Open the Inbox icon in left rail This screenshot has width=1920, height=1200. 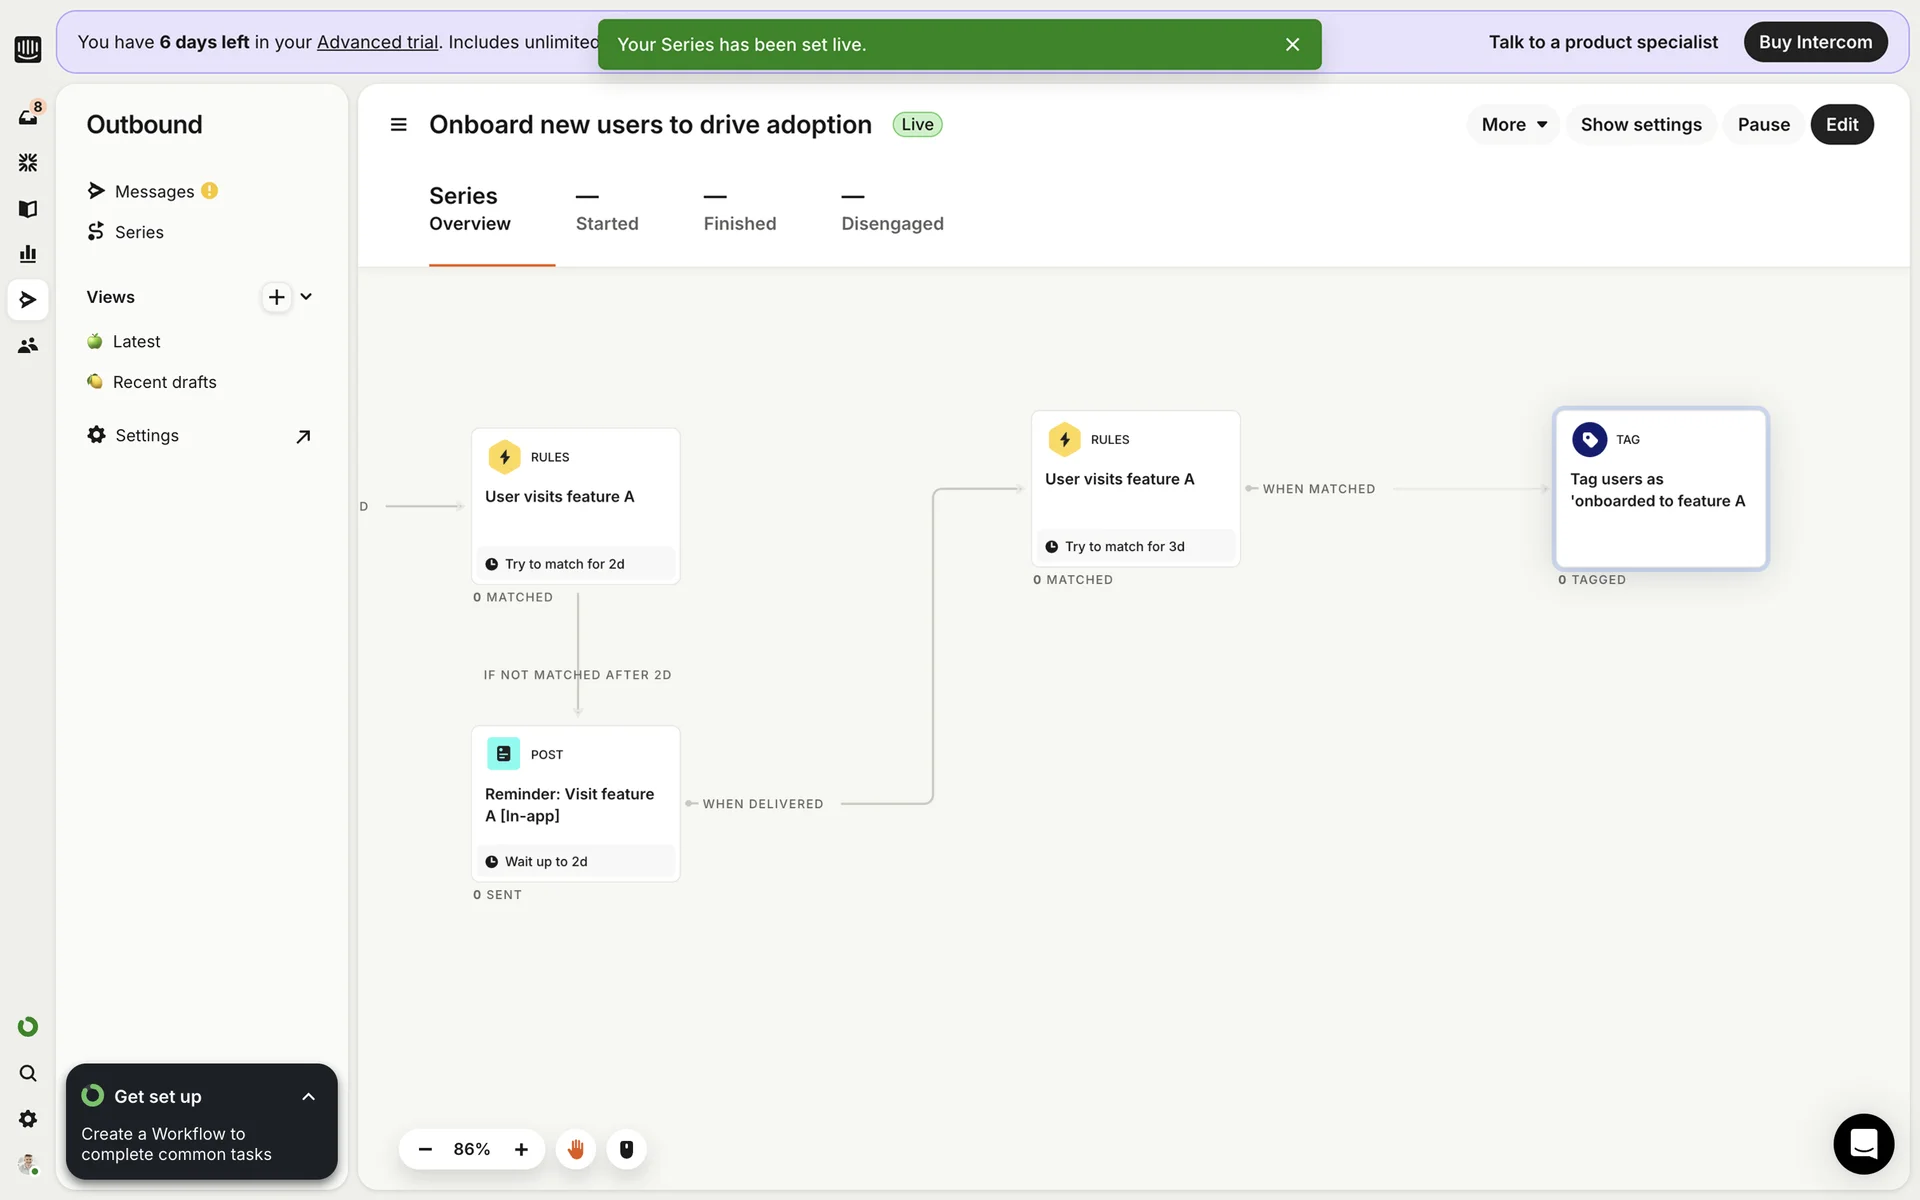[28, 117]
